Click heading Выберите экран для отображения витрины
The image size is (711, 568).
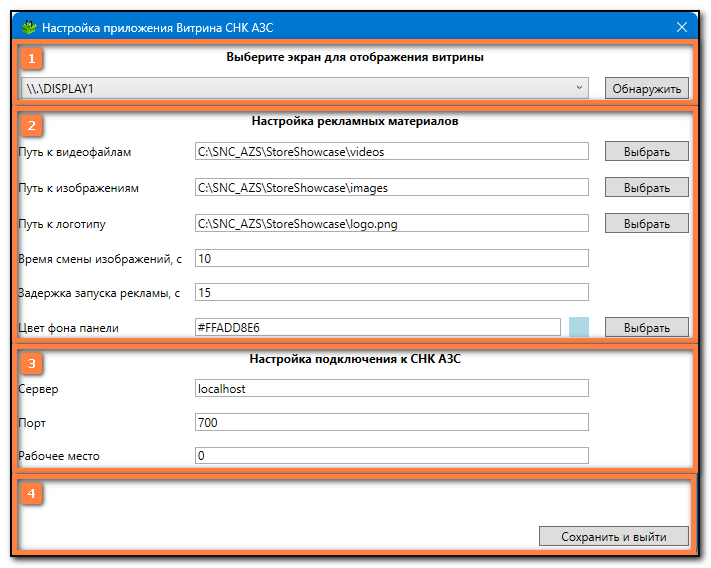[355, 57]
